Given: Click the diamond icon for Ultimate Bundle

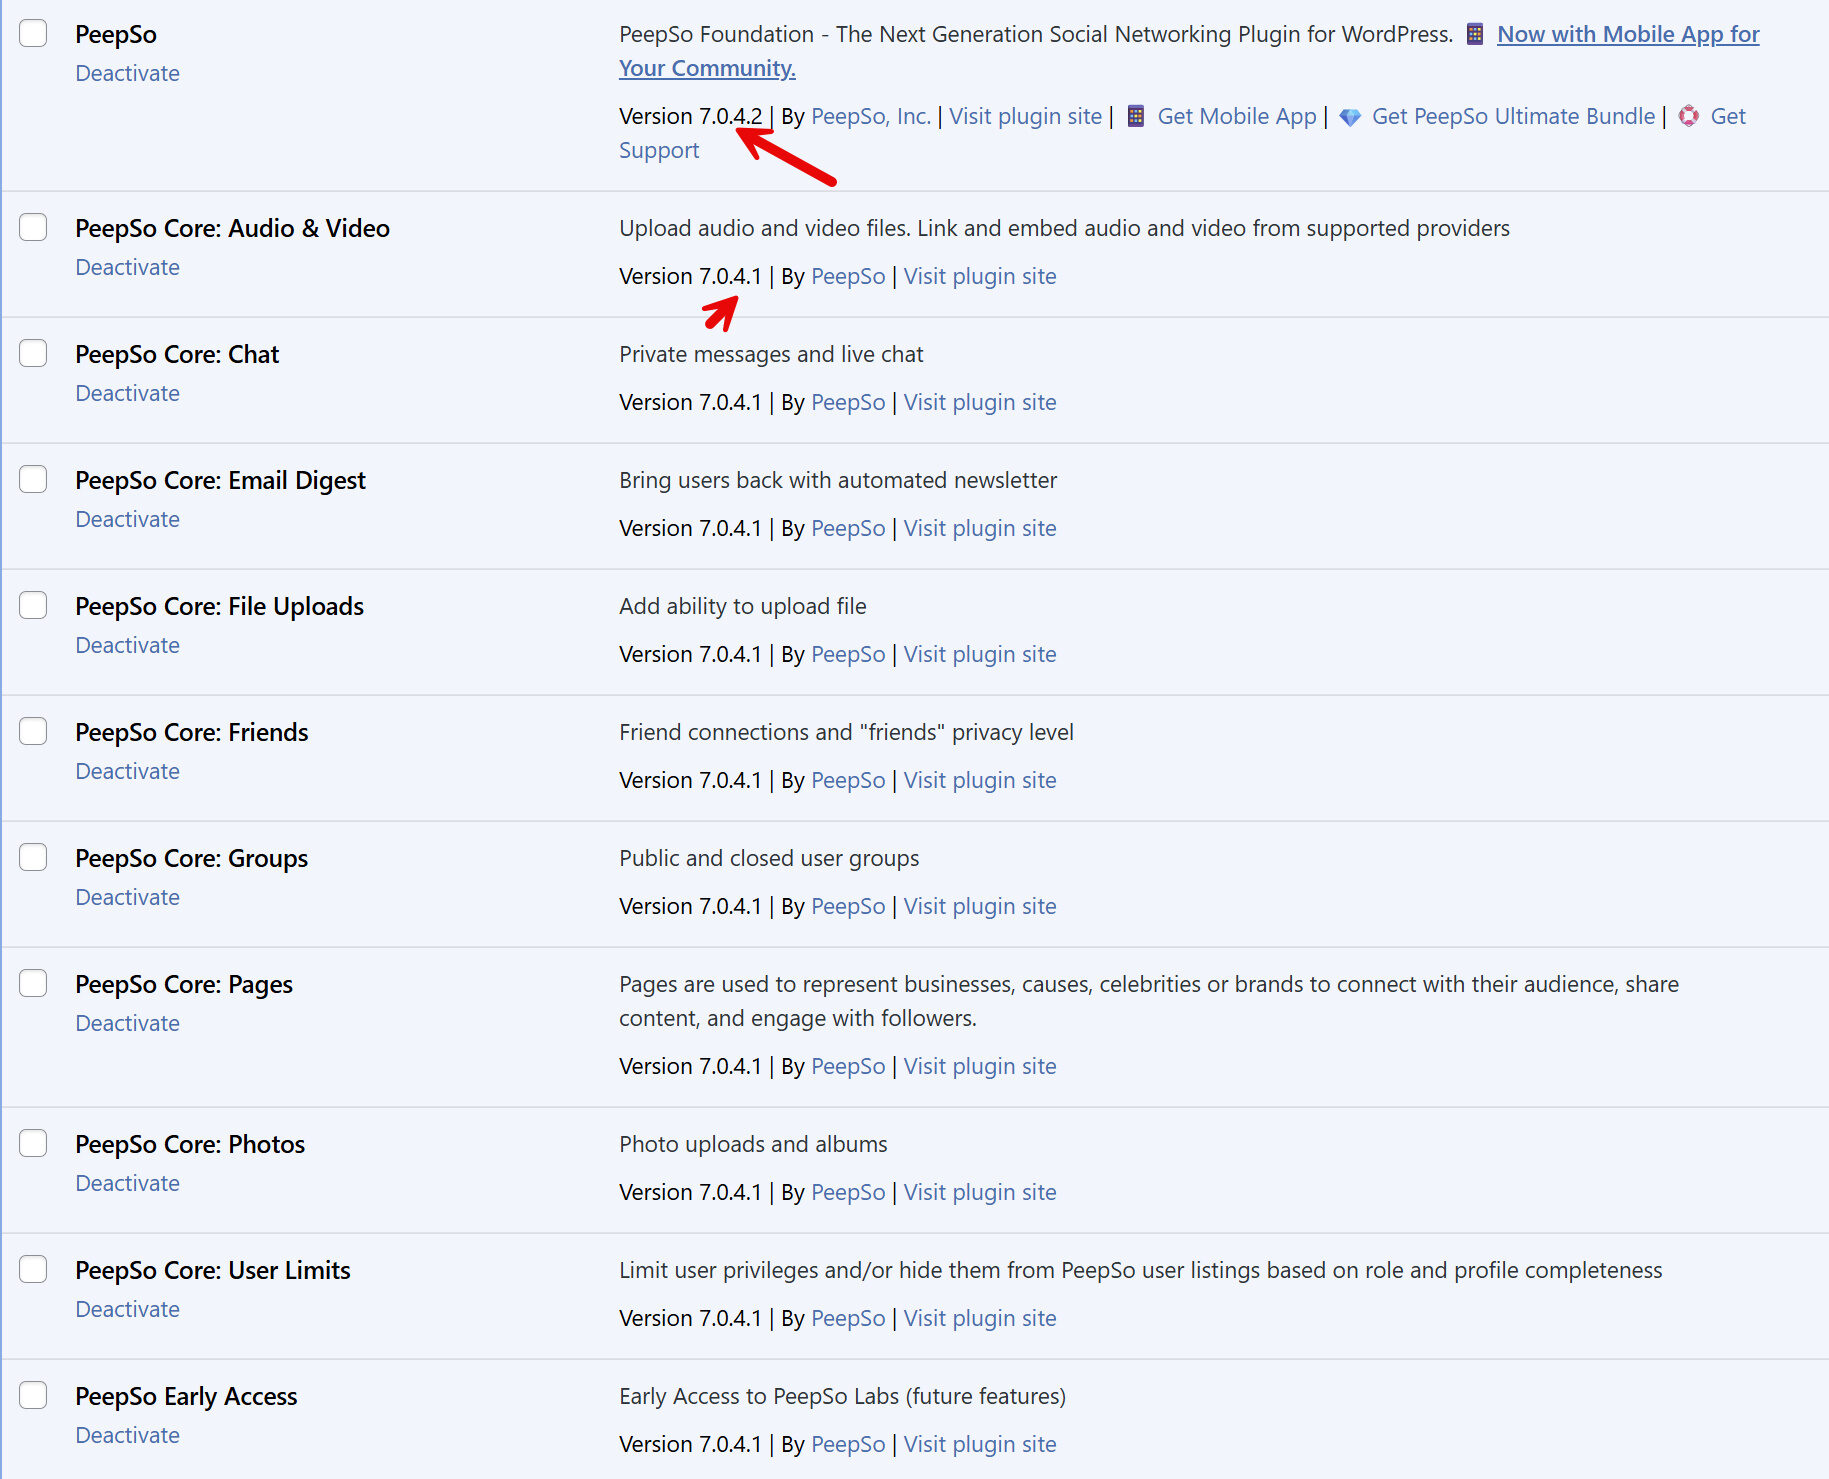Looking at the screenshot, I should click(1349, 117).
